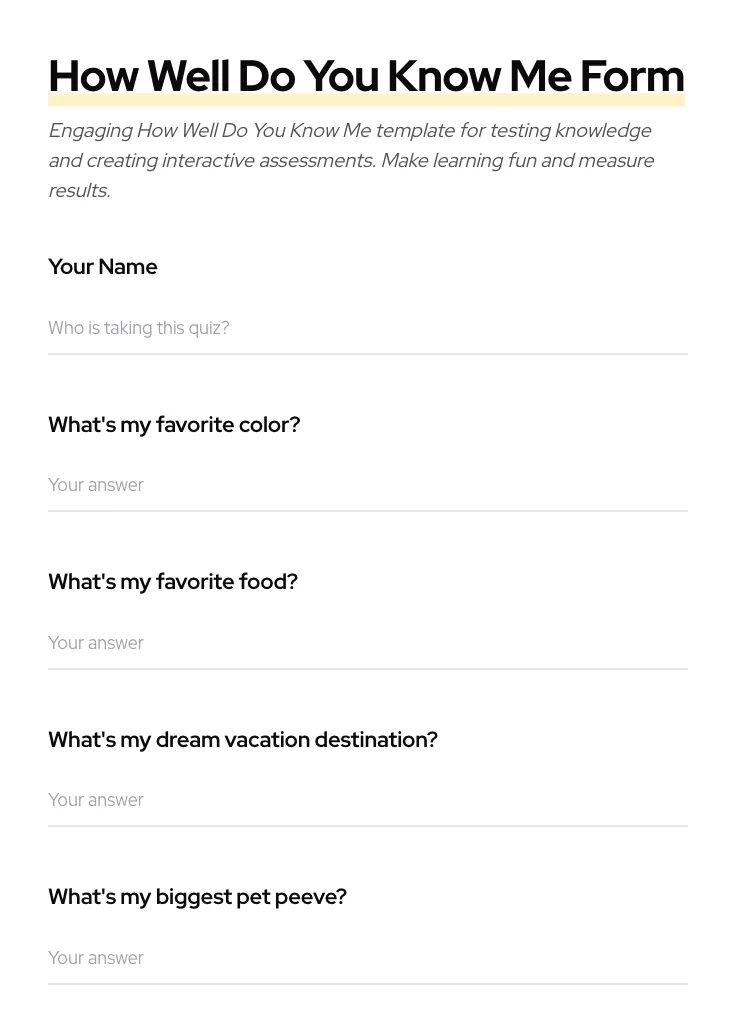Click the 'Who is taking this quiz?' placeholder text

pos(138,328)
